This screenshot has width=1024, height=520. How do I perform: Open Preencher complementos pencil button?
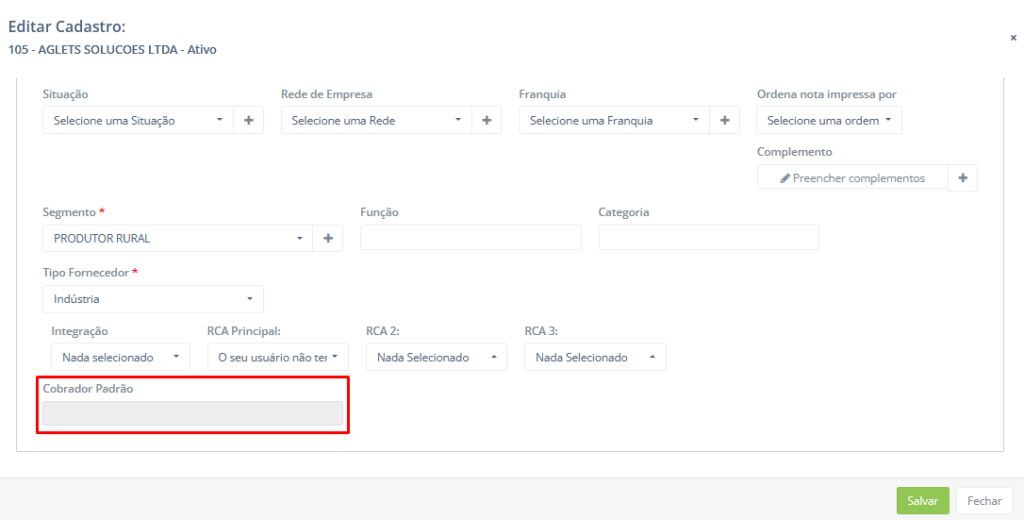coord(852,178)
